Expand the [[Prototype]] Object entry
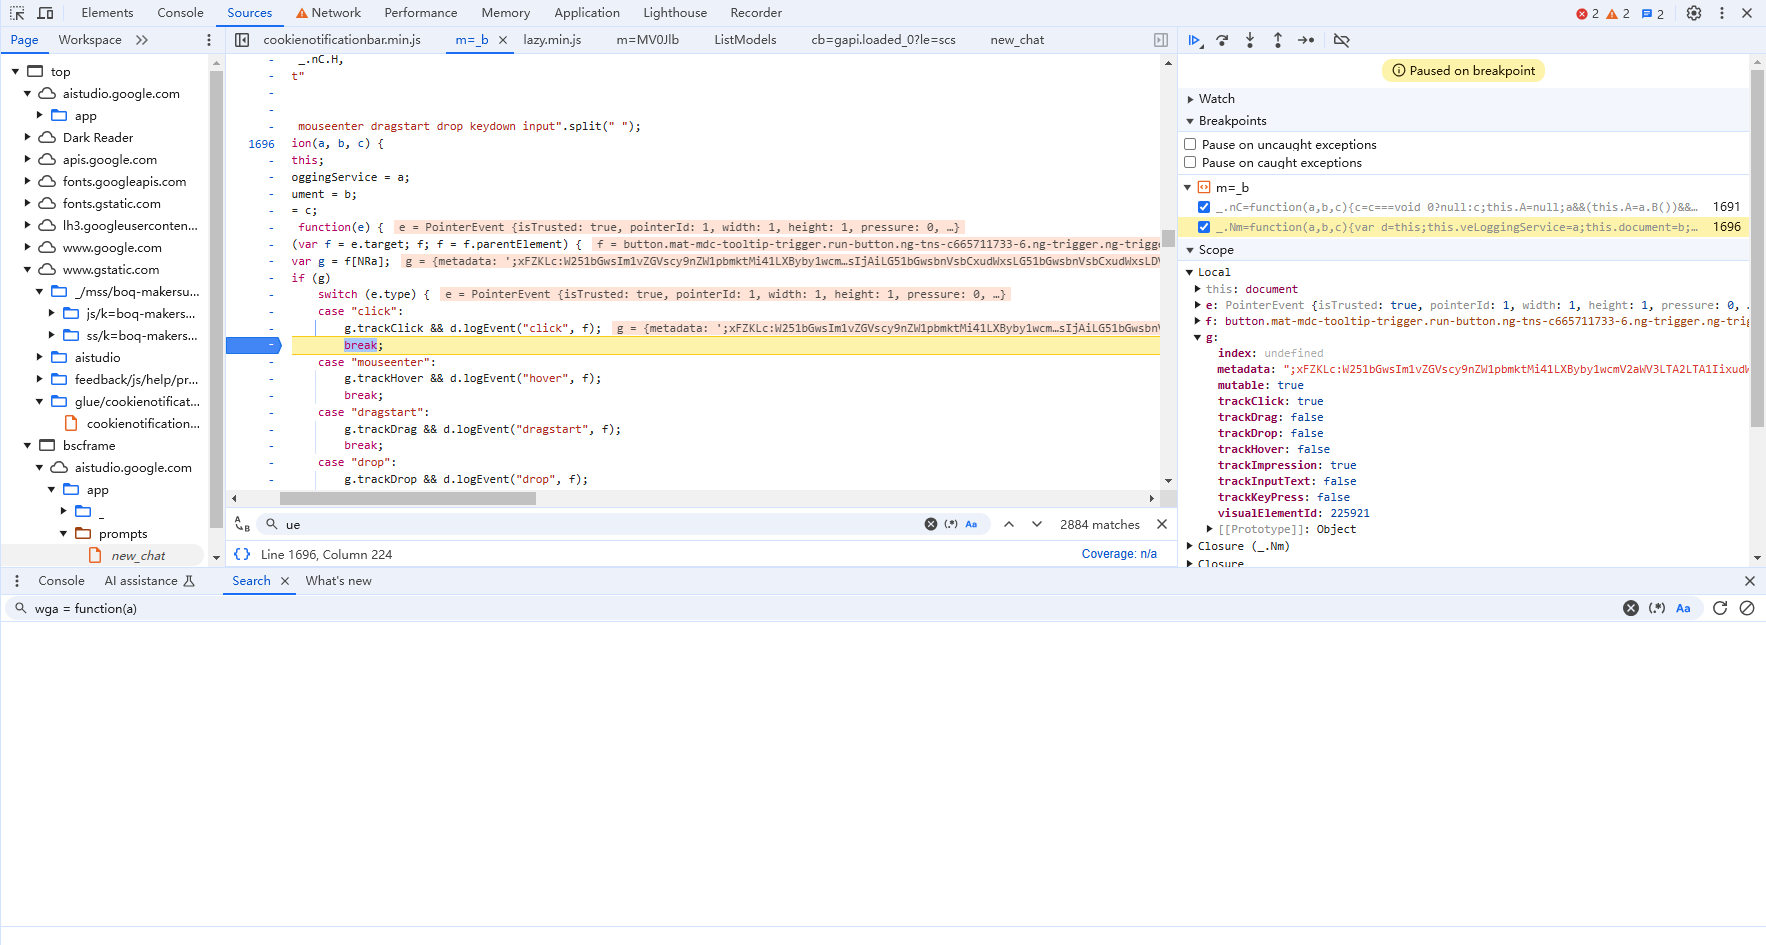Viewport: 1766px width, 945px height. [1210, 529]
